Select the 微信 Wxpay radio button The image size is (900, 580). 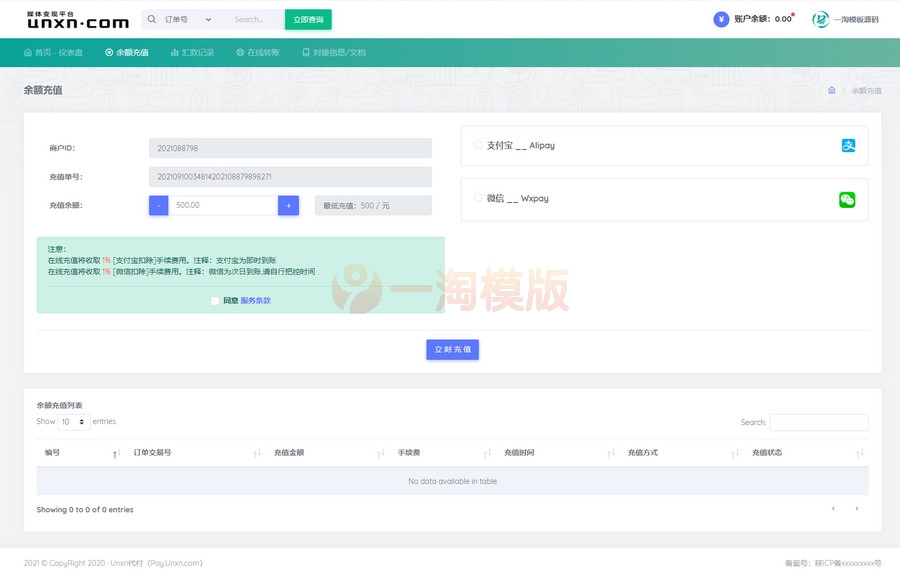coord(476,198)
